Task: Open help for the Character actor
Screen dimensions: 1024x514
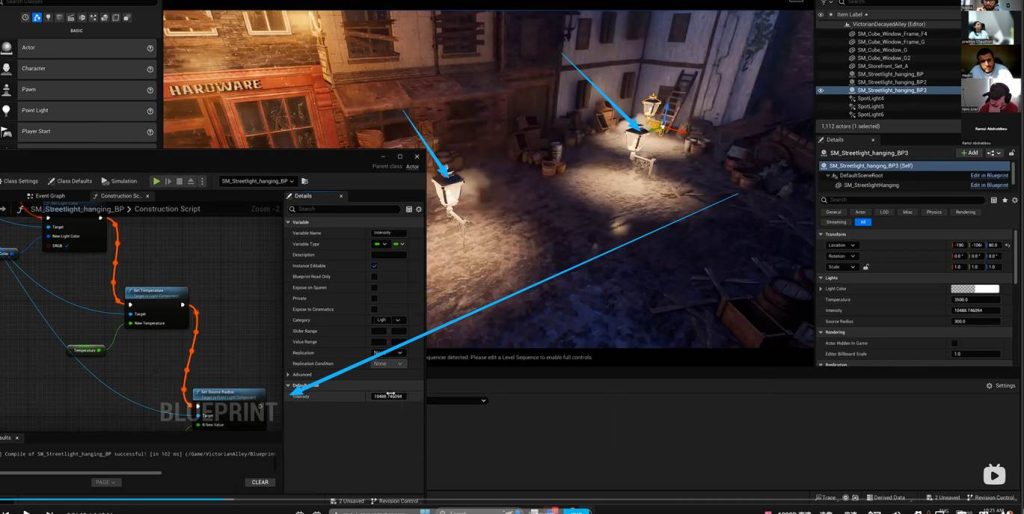Action: (150, 69)
